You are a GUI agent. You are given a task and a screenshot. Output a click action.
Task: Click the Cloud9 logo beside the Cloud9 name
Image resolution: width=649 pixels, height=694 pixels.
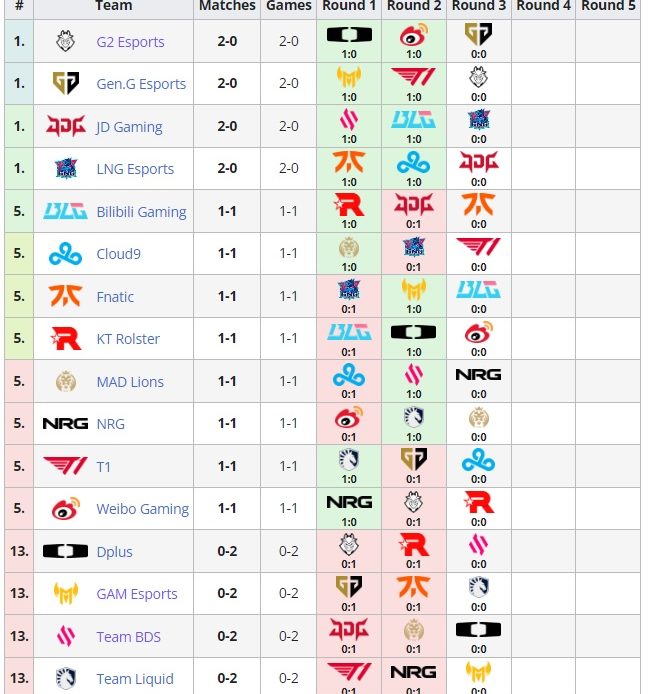point(66,254)
